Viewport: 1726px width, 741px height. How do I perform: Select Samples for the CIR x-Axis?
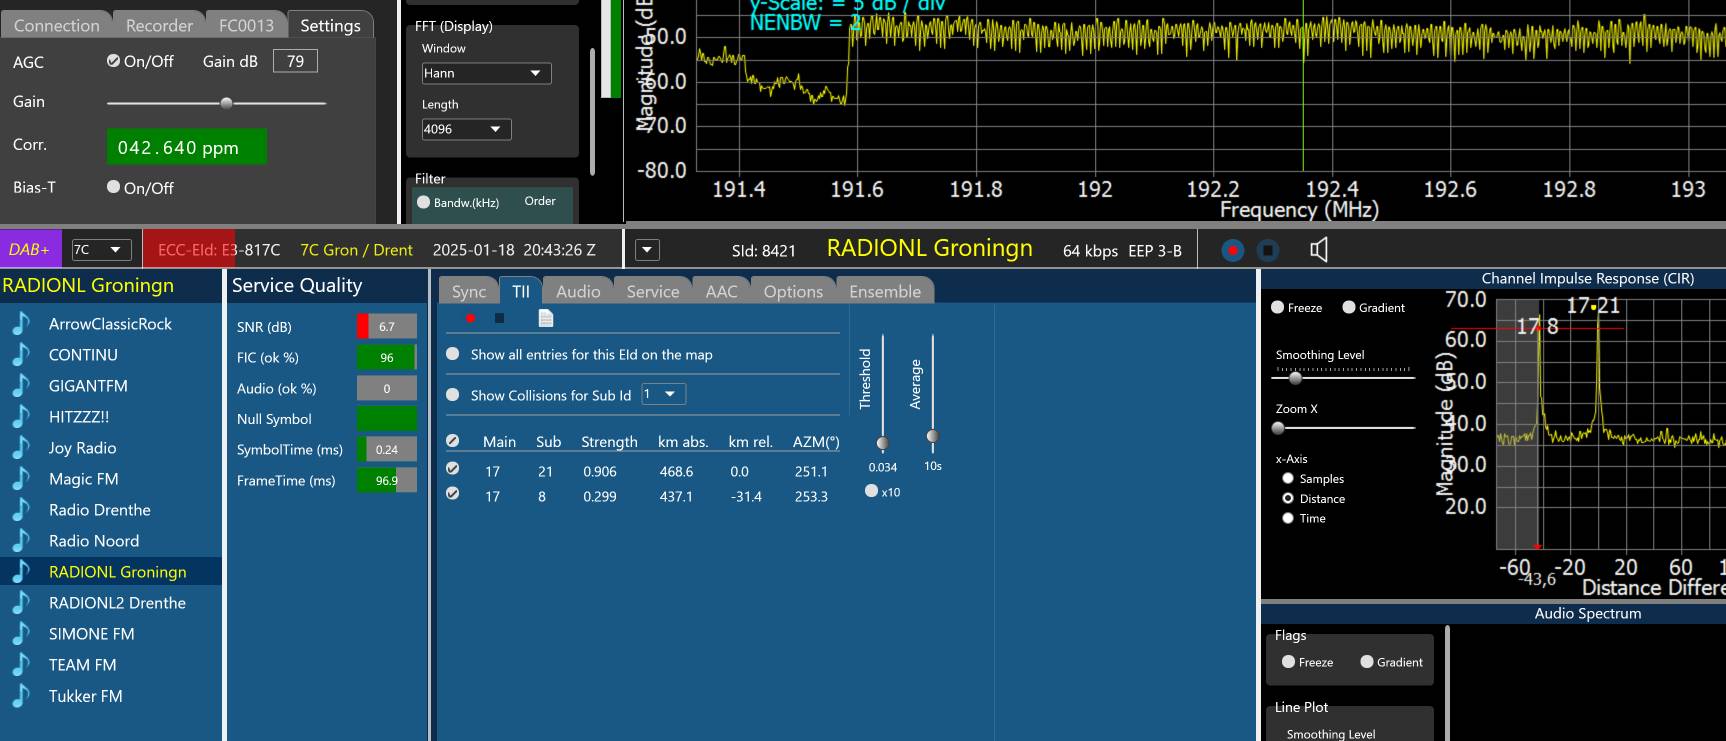1288,479
